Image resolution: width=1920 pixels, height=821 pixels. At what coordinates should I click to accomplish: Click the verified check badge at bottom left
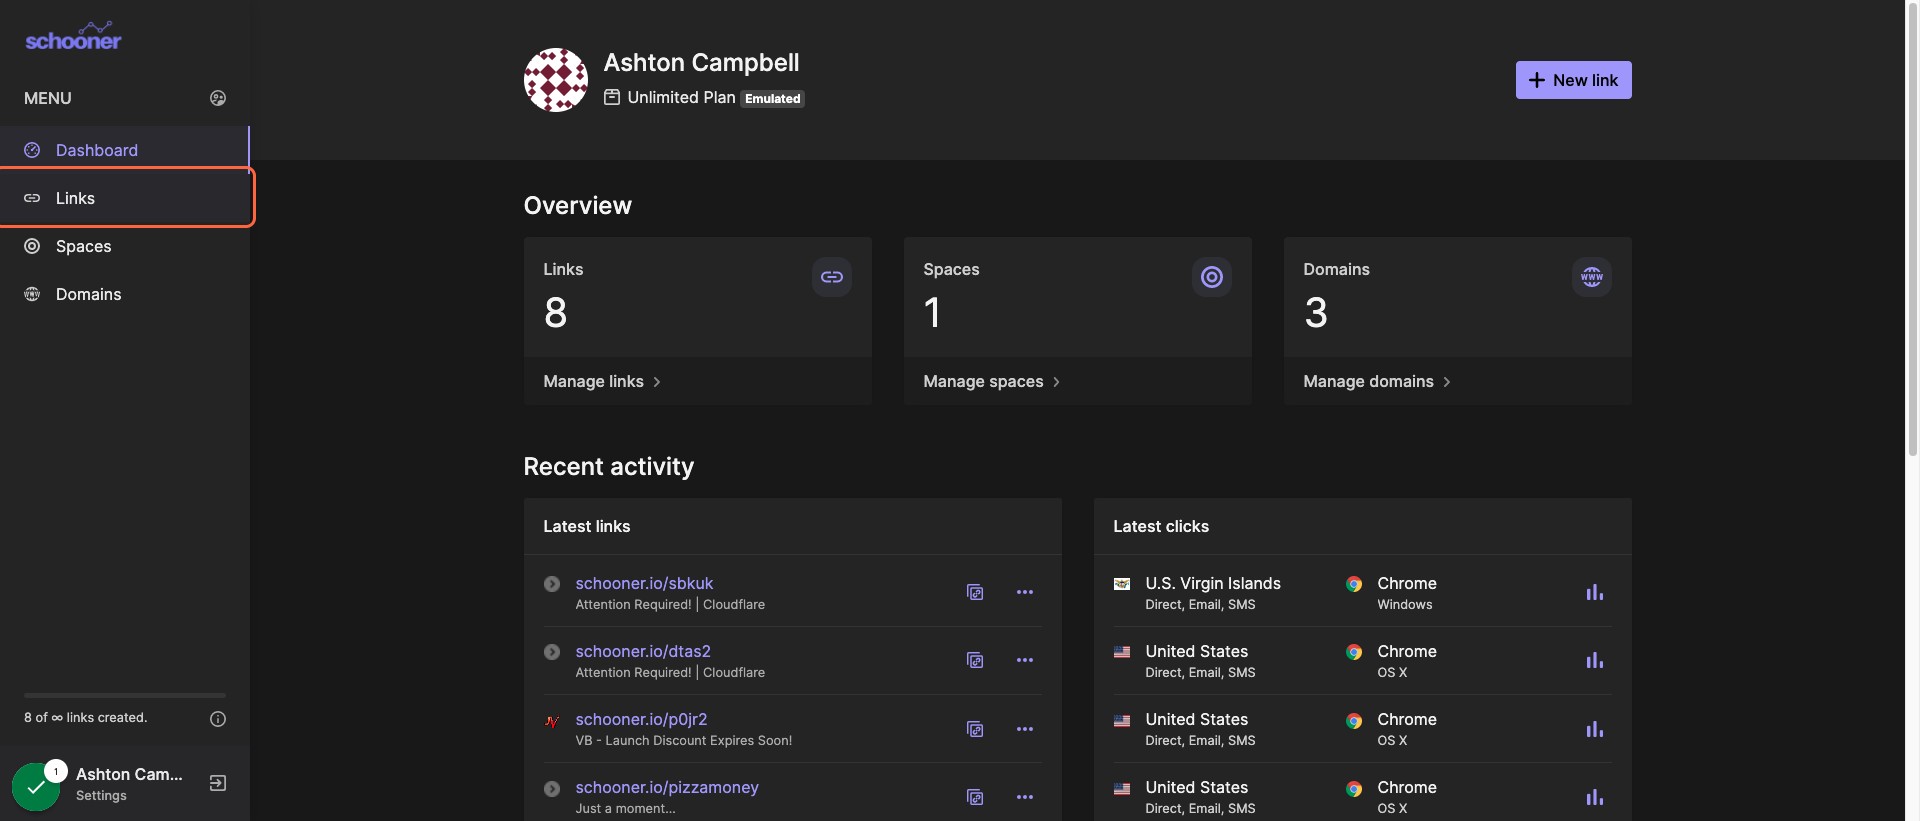[36, 787]
